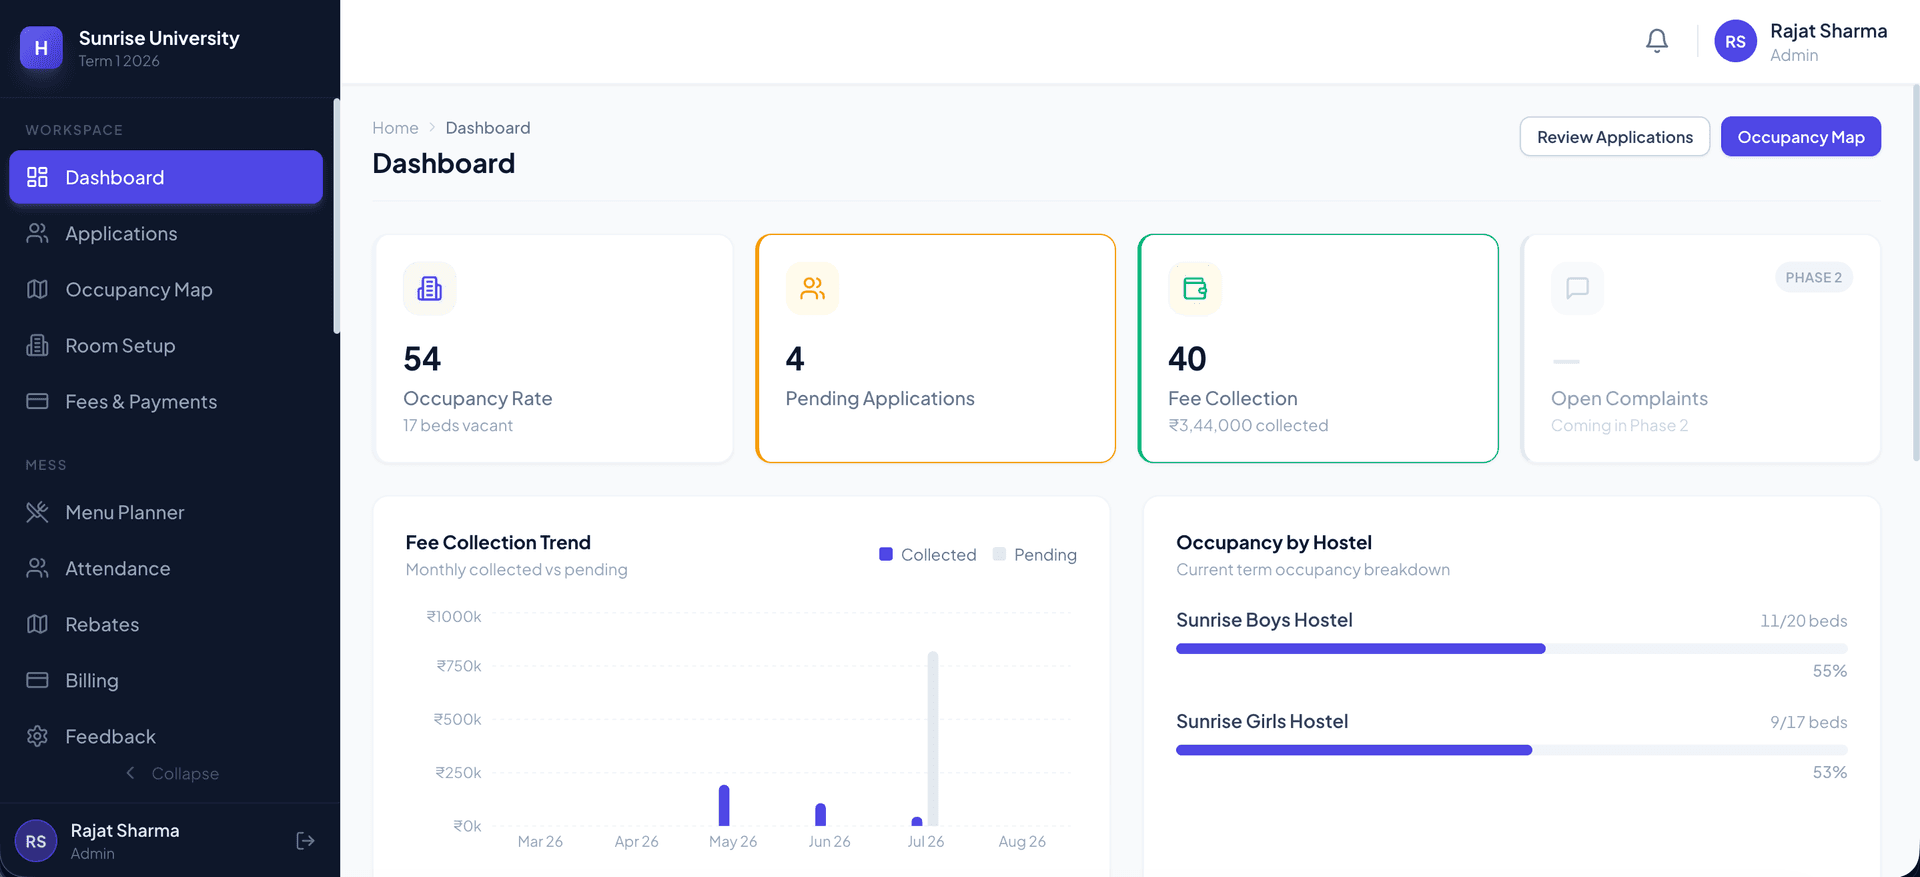Click the Fees & Payments card icon
1920x877 pixels.
[37, 402]
